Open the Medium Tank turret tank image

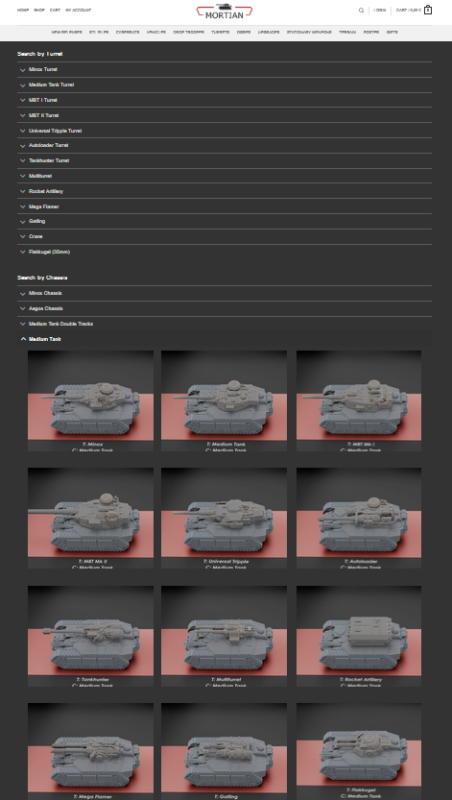click(x=224, y=401)
